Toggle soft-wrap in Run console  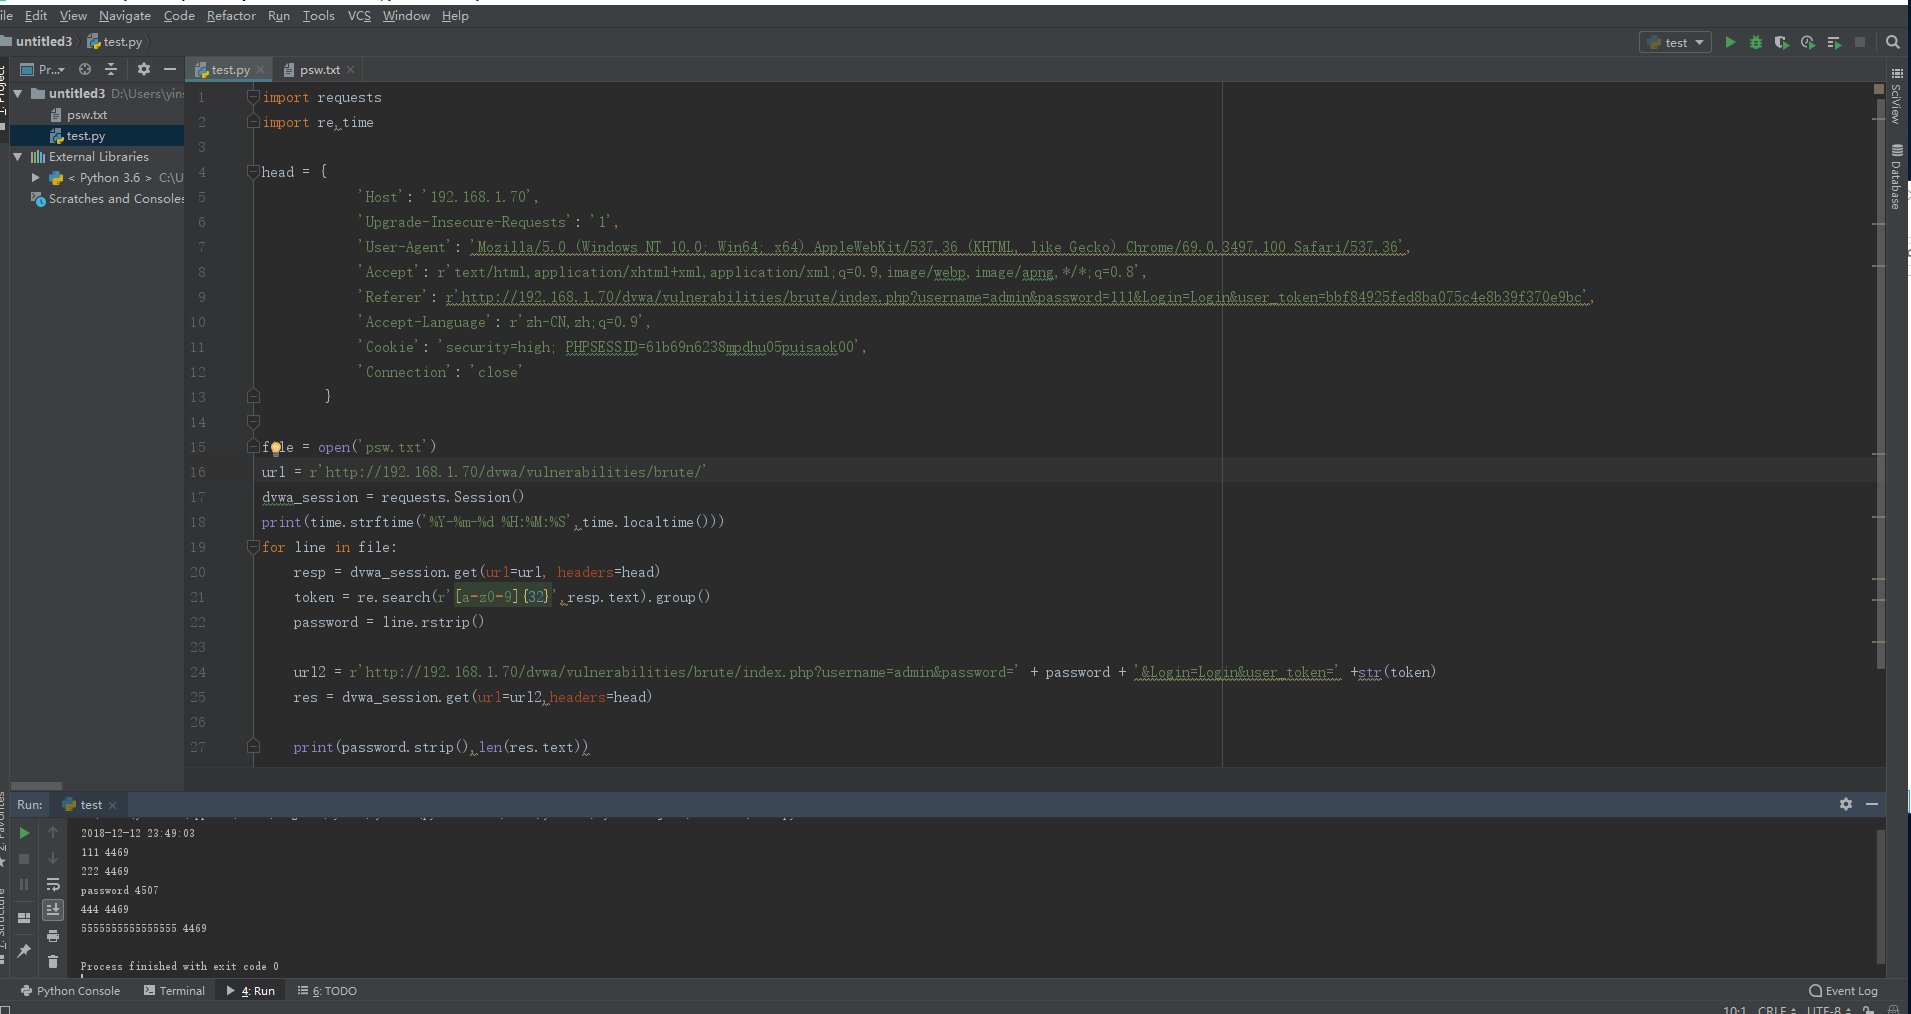point(53,885)
